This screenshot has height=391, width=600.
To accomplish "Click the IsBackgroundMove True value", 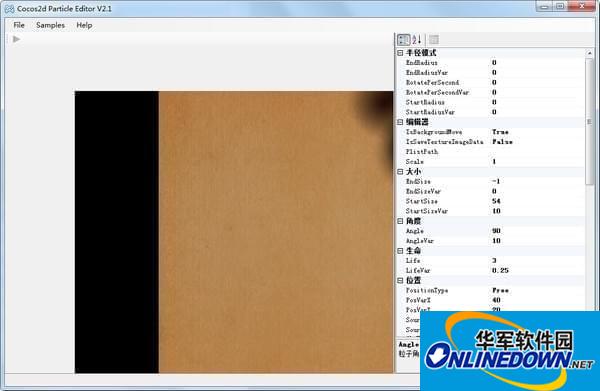I will [x=500, y=132].
